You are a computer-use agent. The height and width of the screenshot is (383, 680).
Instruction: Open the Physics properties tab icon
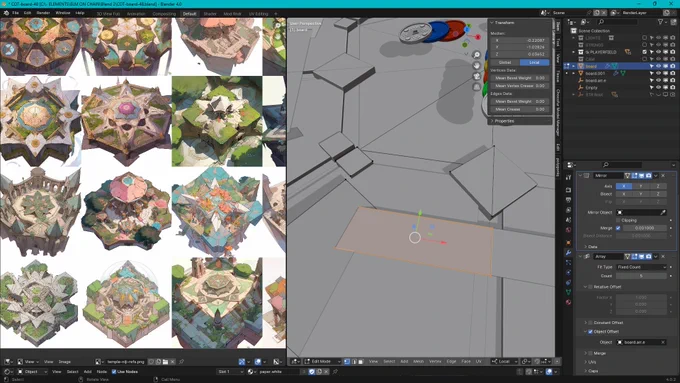(568, 272)
